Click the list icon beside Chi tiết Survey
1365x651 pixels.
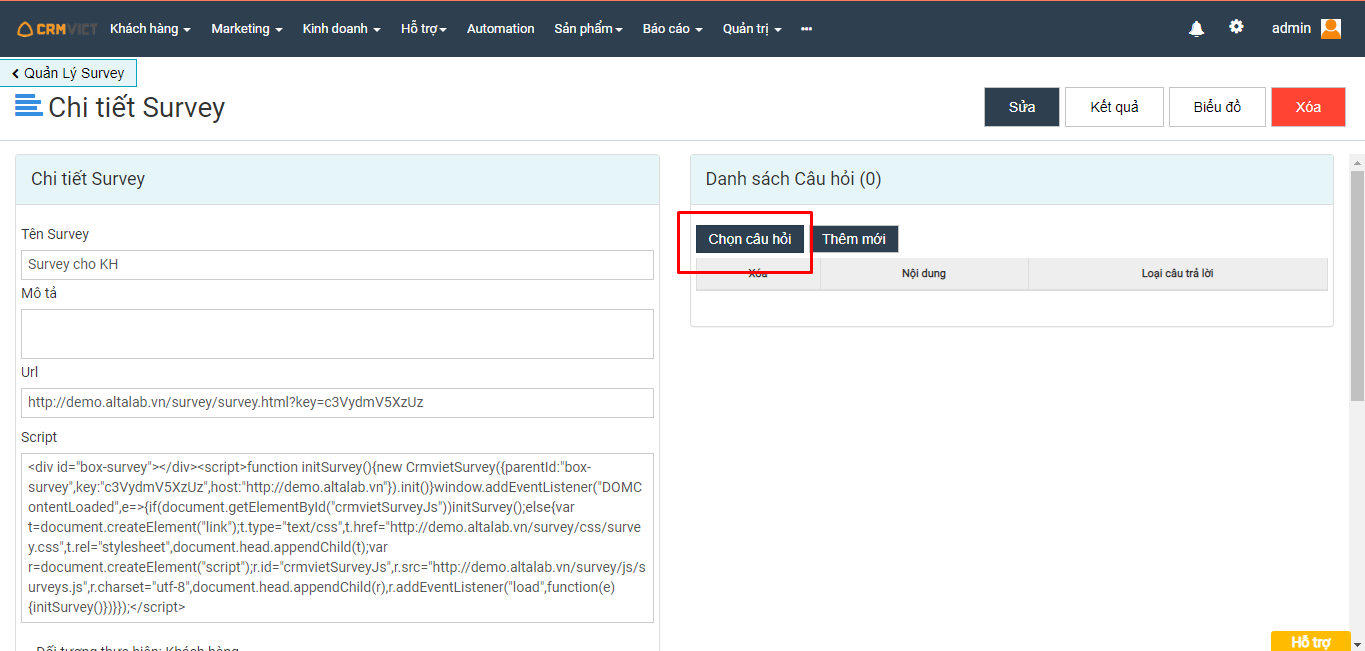click(x=28, y=105)
